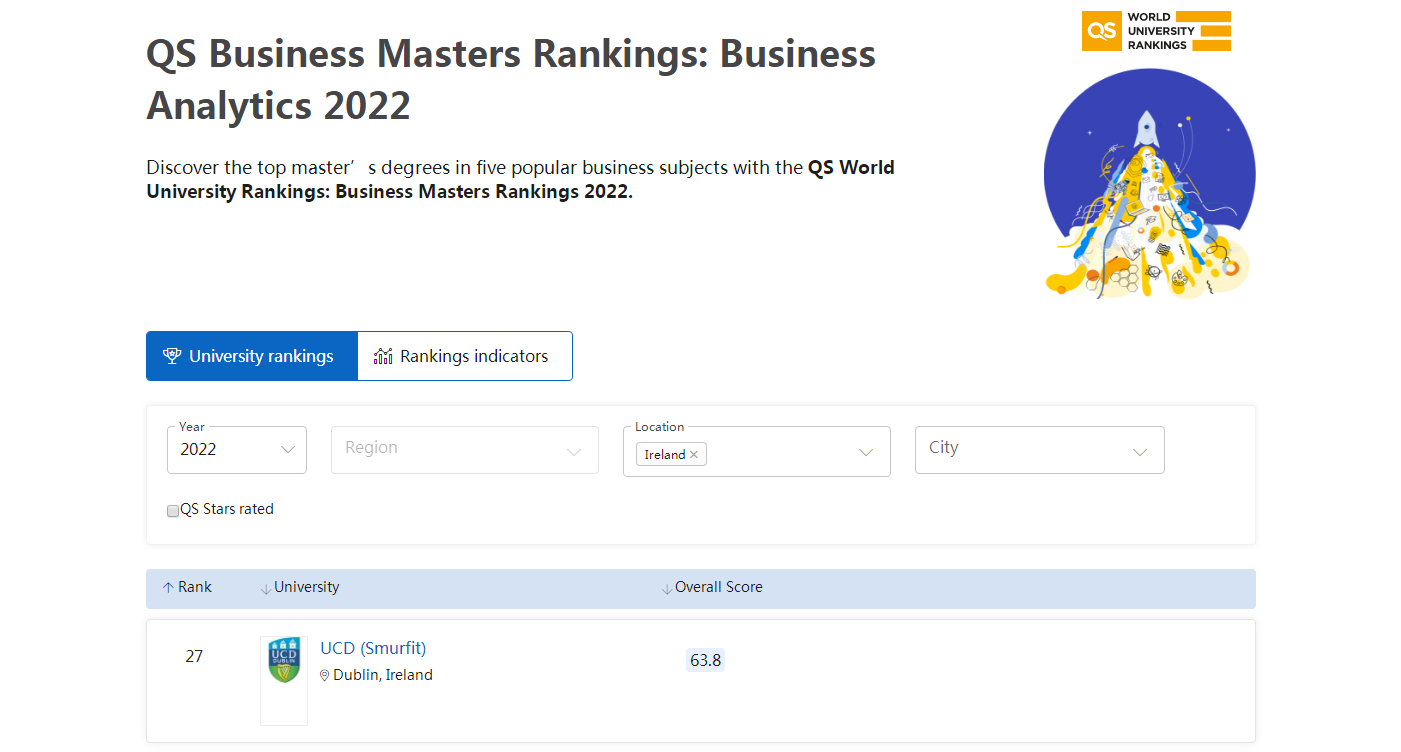The height and width of the screenshot is (752, 1401).
Task: Click the location pin icon near Dublin
Action: 325,676
